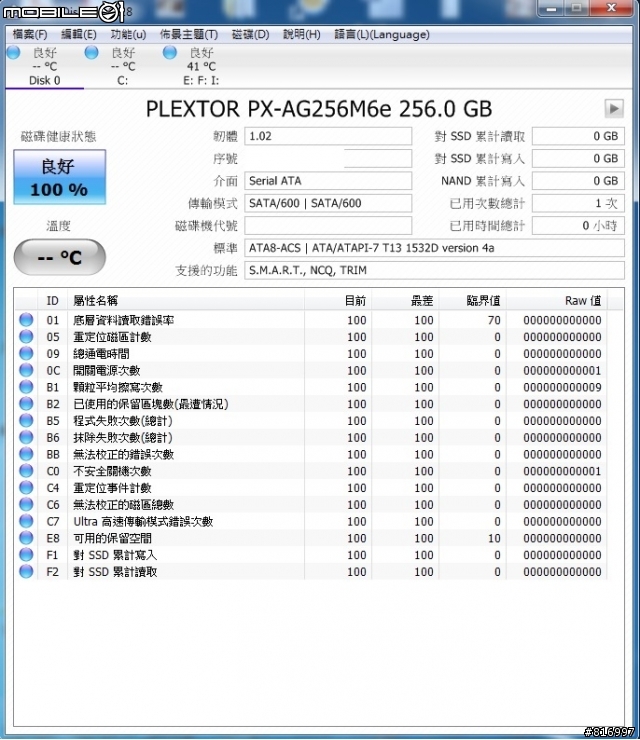Click the empty drive letter 磁碟機代號 field
Screen dimensions: 640x740
[x=328, y=226]
